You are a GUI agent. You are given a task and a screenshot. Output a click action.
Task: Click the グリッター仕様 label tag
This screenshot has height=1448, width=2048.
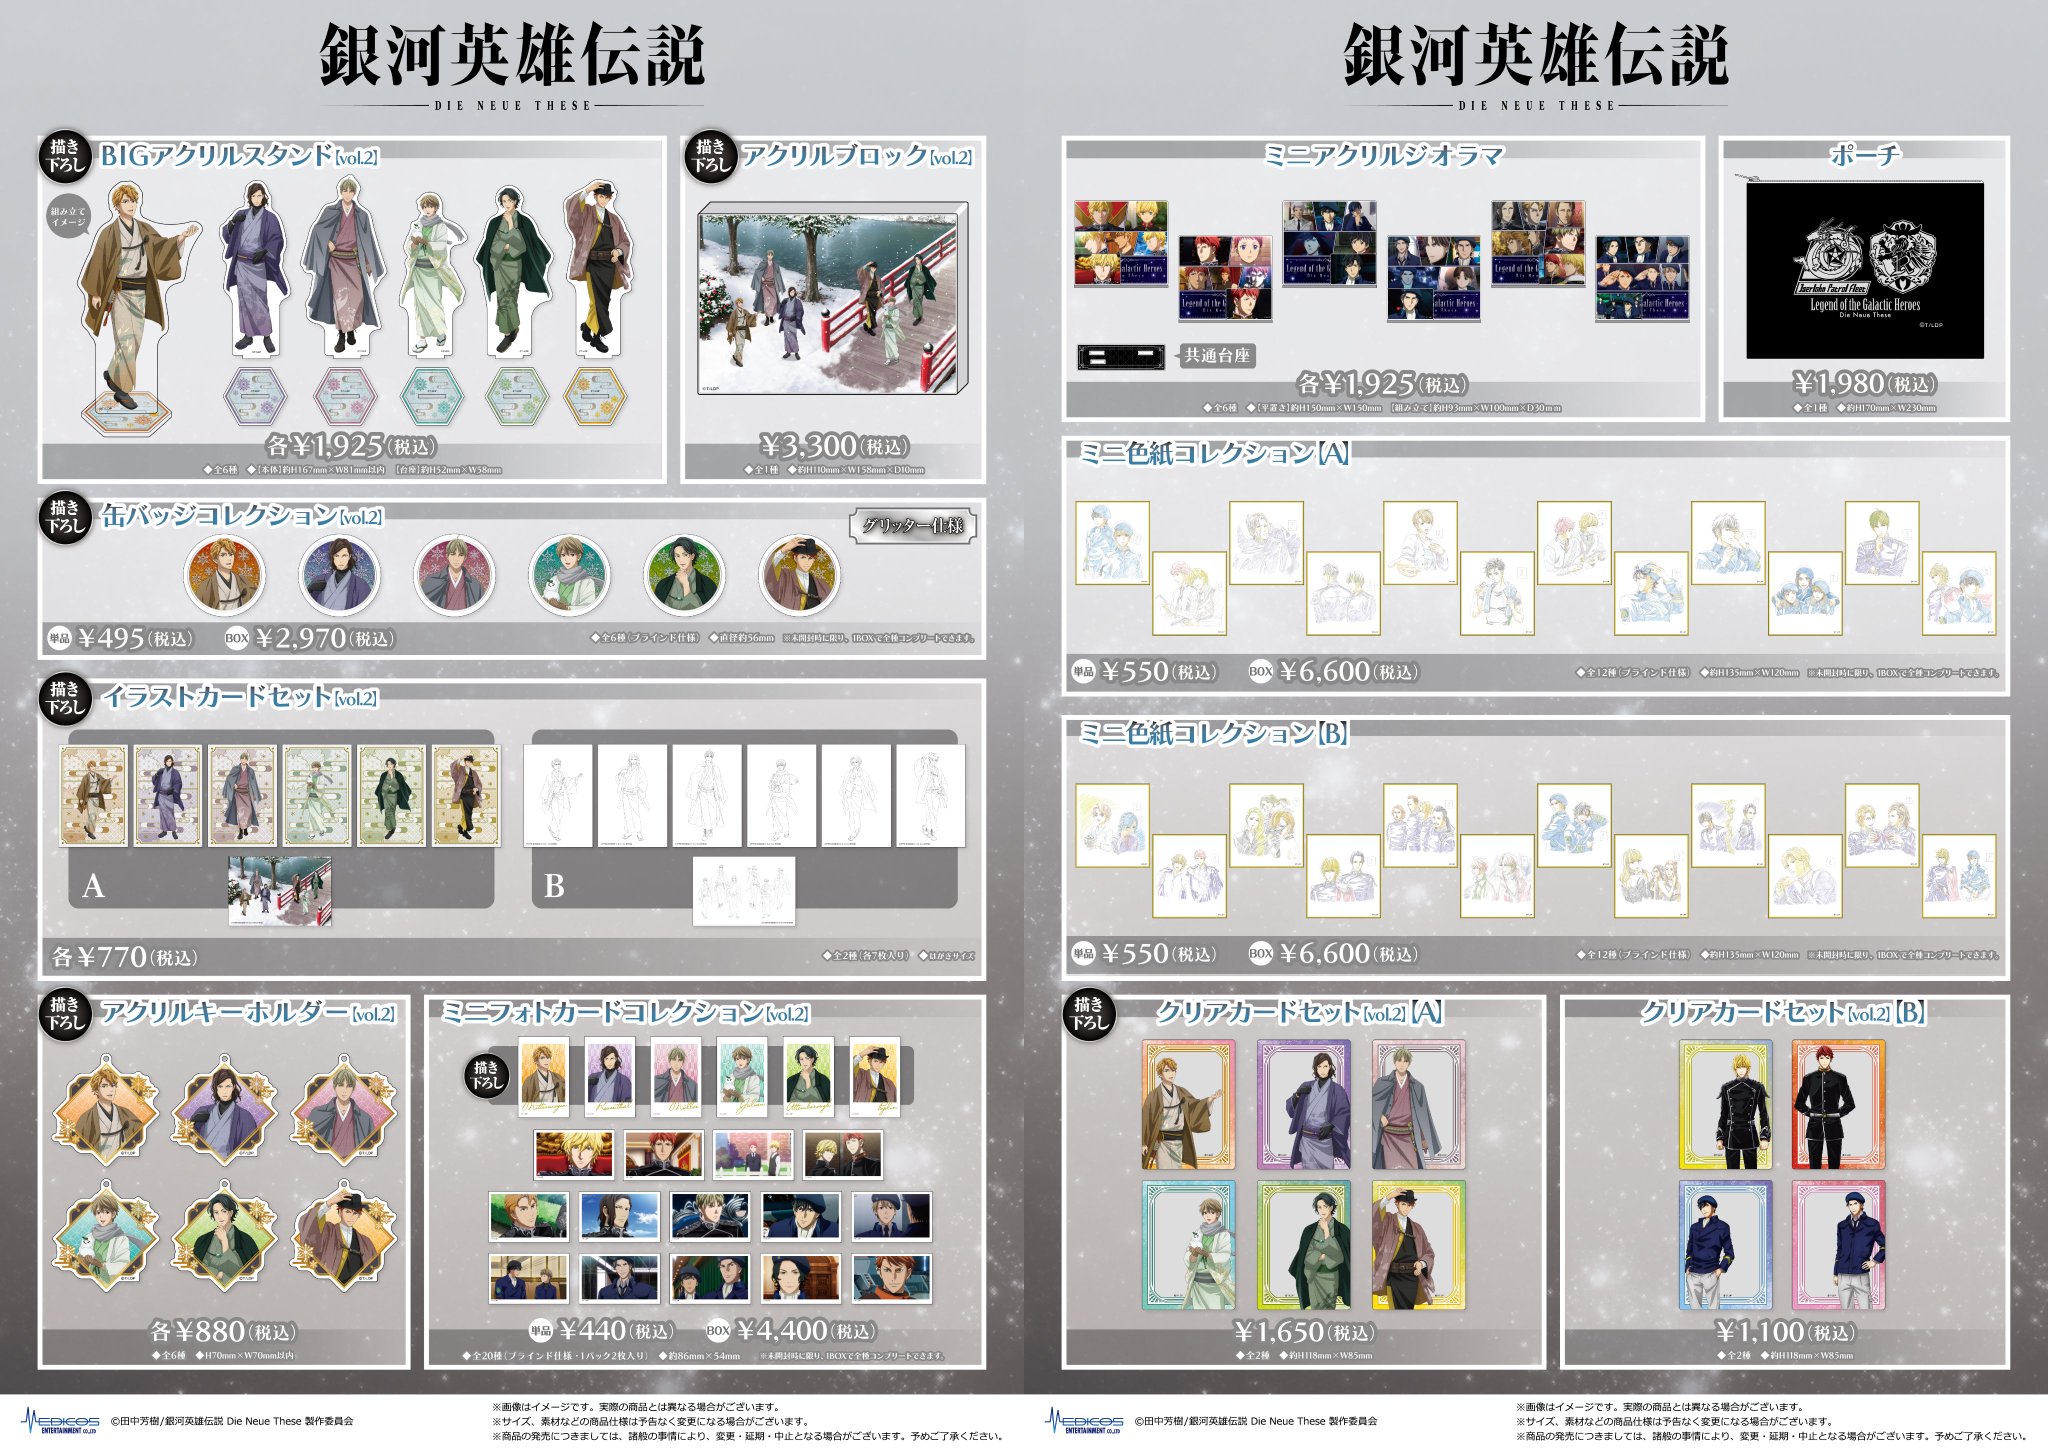coord(913,526)
